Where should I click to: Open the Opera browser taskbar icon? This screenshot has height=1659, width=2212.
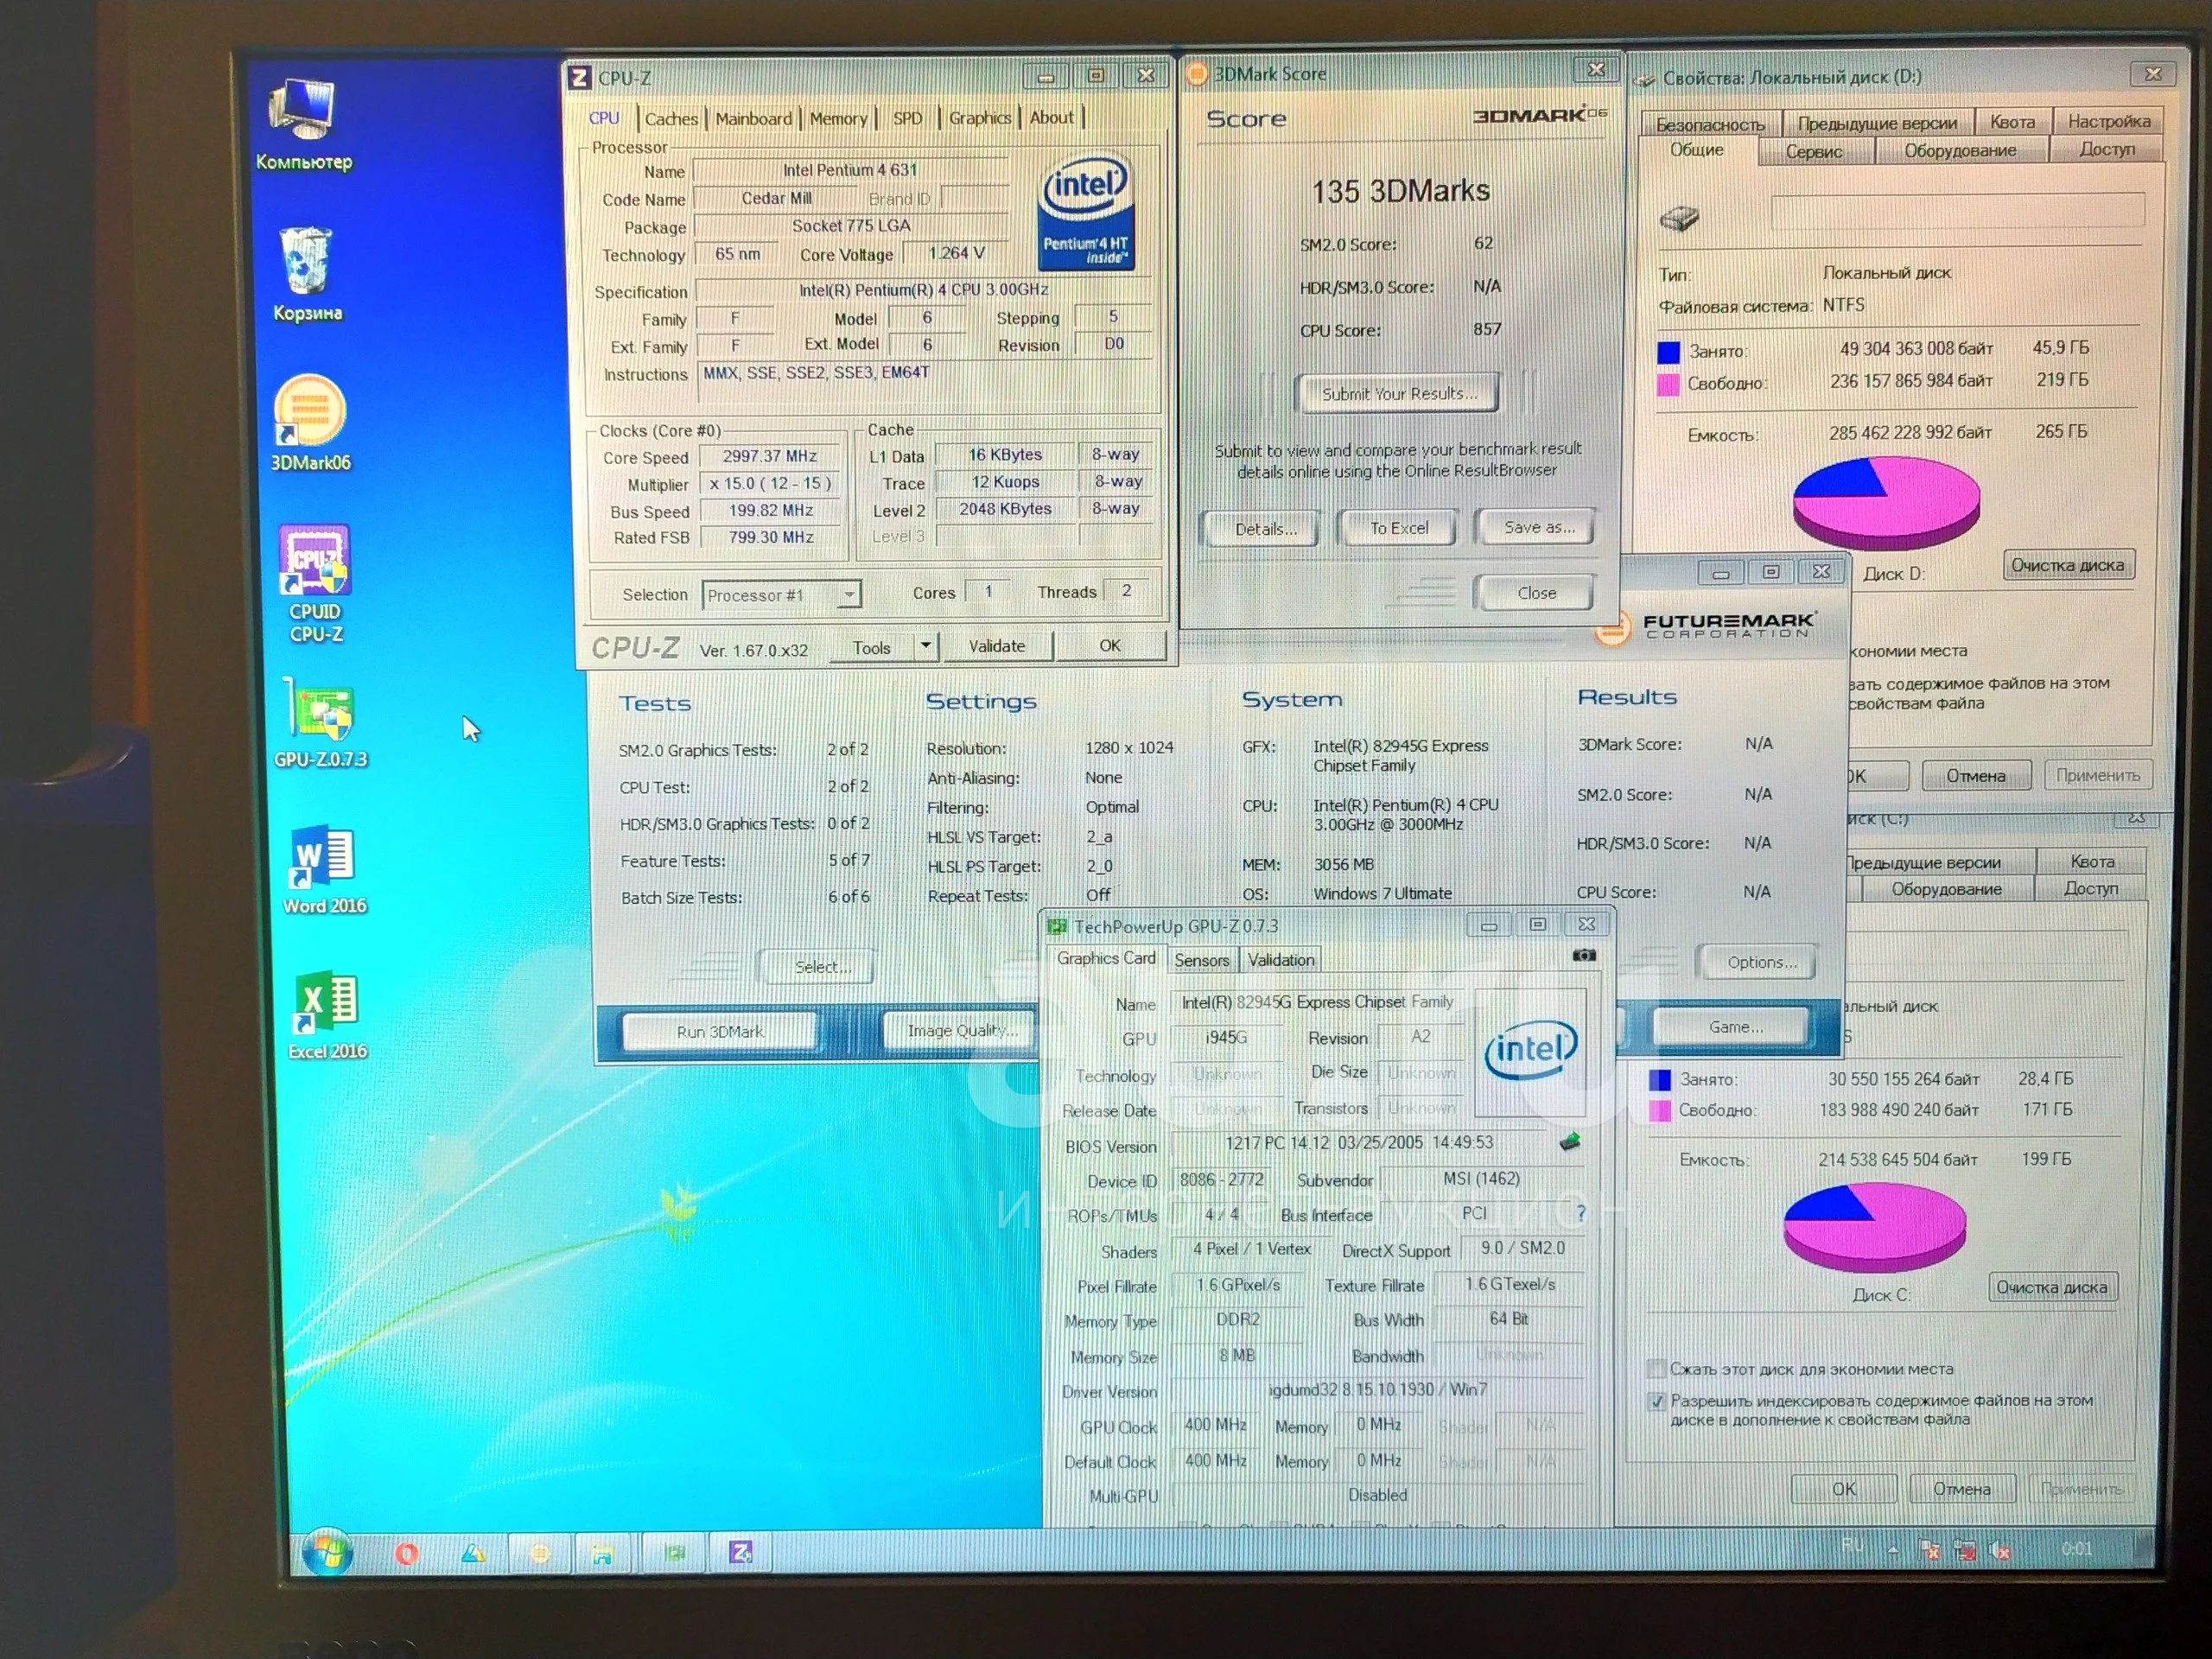click(407, 1553)
